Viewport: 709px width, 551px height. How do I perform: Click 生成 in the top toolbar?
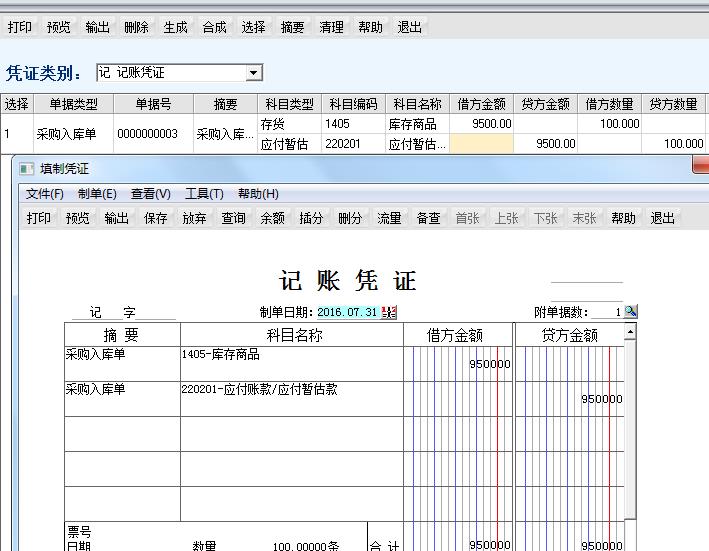pyautogui.click(x=176, y=27)
